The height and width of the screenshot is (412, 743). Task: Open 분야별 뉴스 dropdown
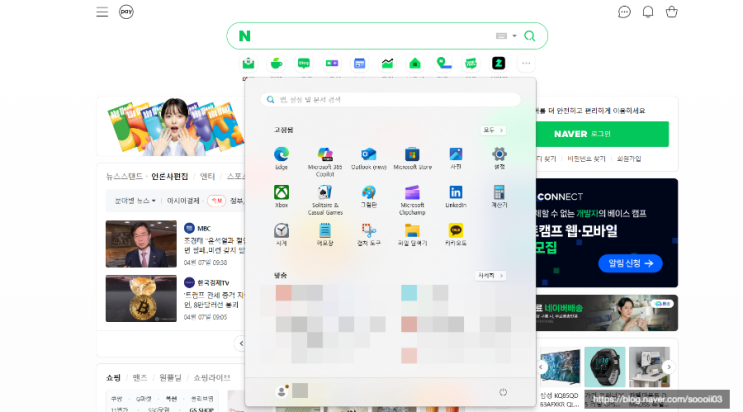tap(135, 201)
